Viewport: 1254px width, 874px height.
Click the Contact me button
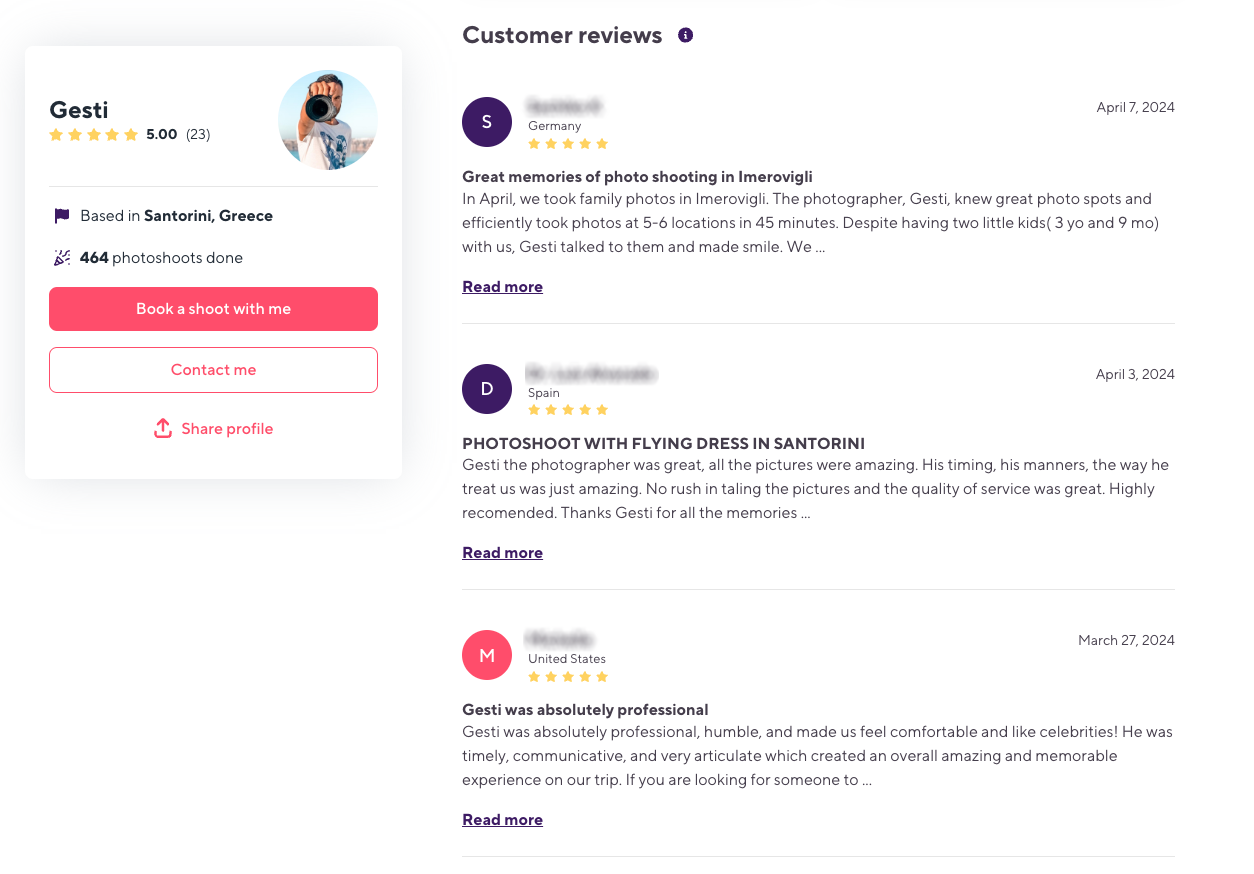(x=213, y=370)
